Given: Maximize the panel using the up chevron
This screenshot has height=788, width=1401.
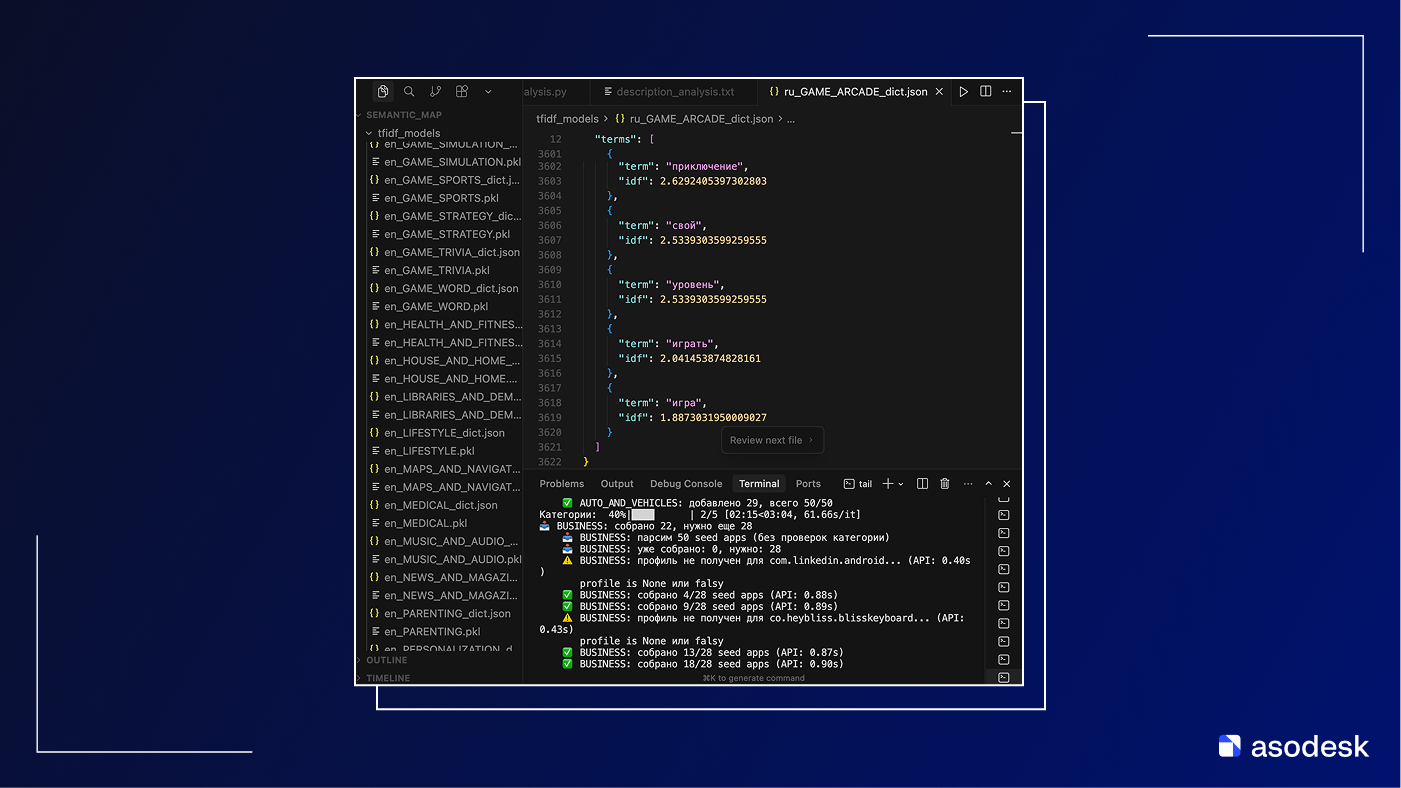Looking at the screenshot, I should pos(989,484).
